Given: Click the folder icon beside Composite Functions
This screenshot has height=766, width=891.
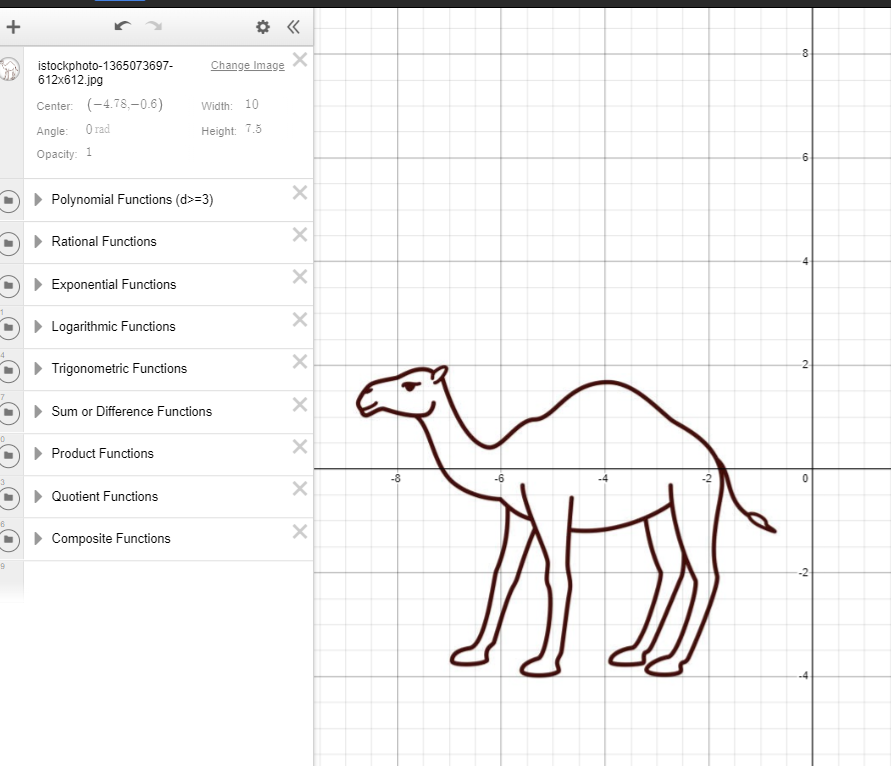Looking at the screenshot, I should pos(11,540).
